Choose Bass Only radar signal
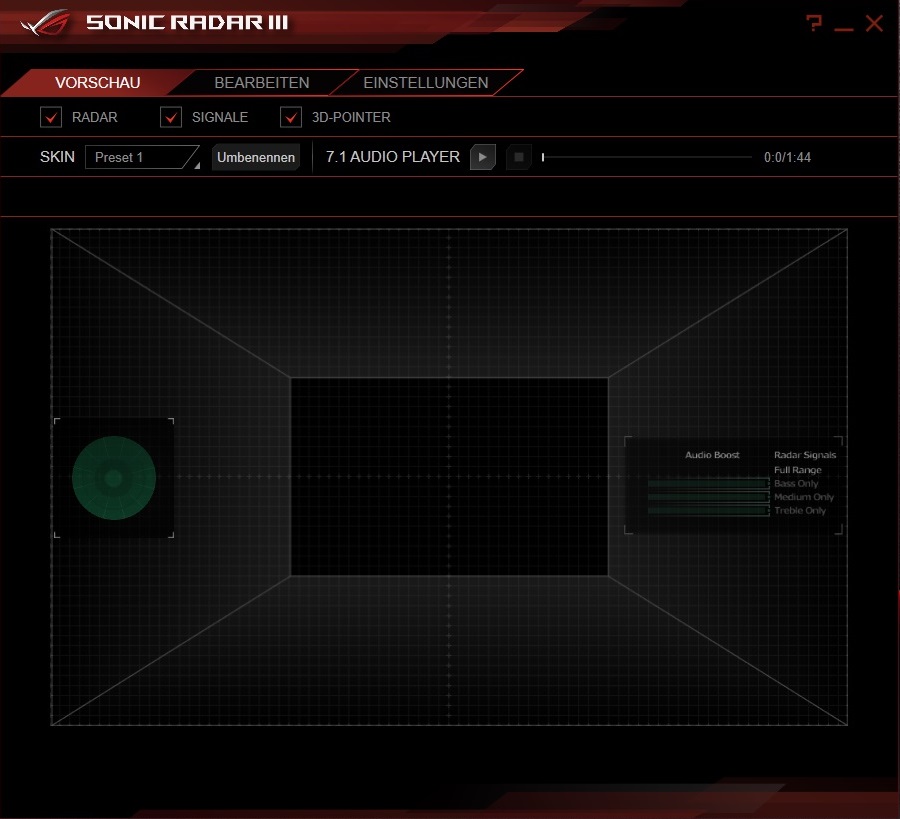This screenshot has width=900, height=819. pyautogui.click(x=796, y=484)
